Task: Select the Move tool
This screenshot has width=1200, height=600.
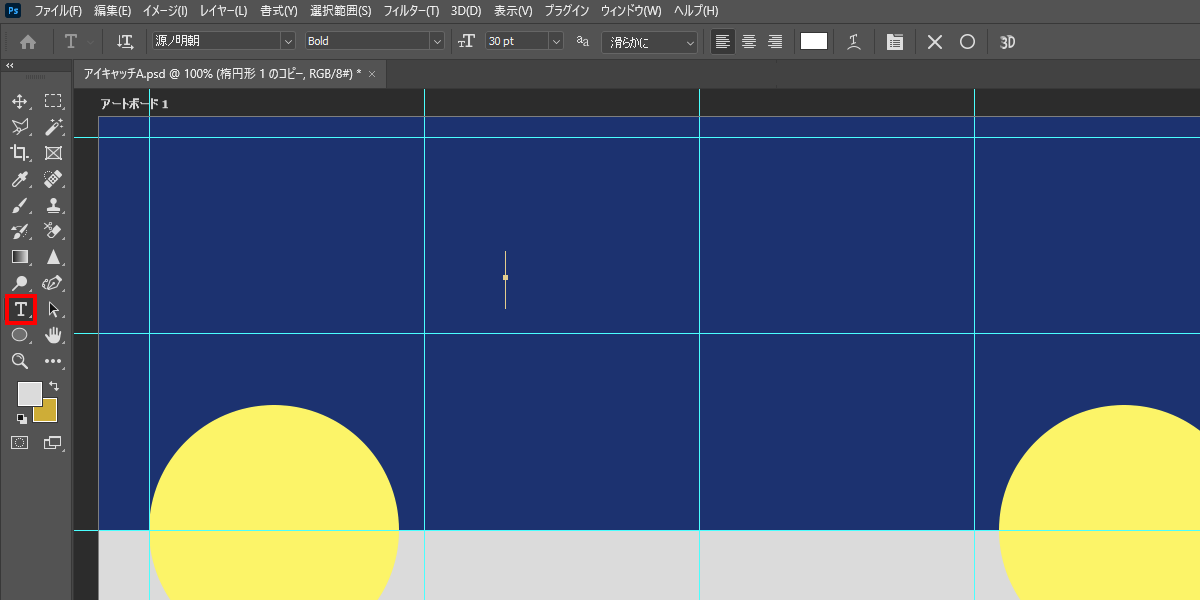Action: (x=19, y=101)
